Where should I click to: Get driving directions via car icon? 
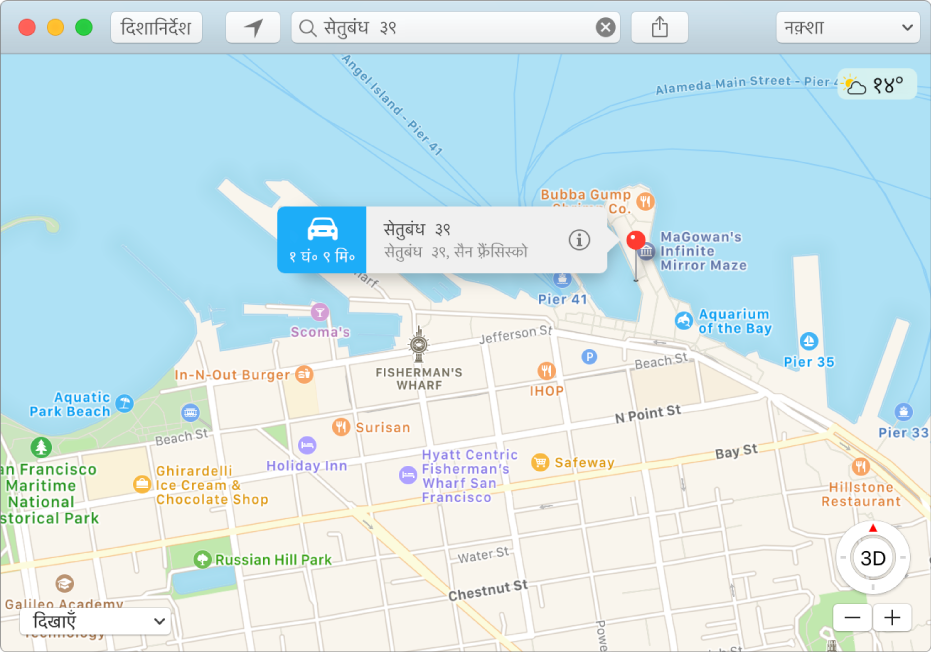pos(322,240)
